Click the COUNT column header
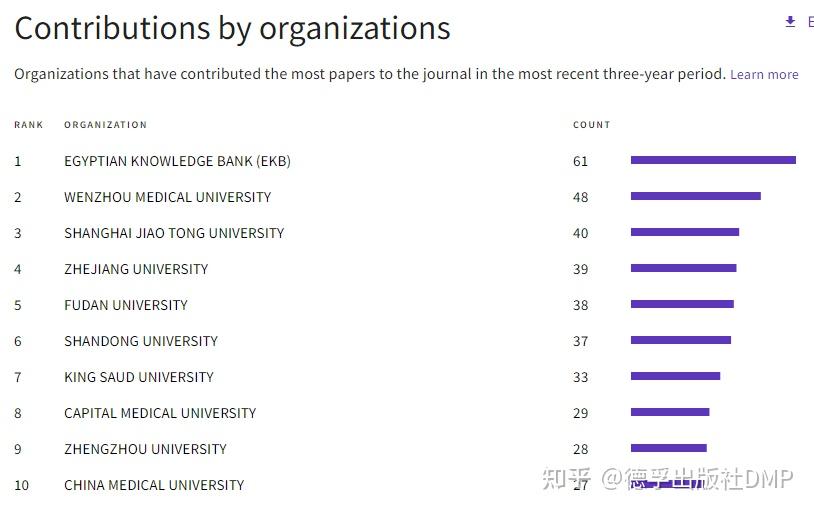814x512 pixels. click(x=591, y=125)
